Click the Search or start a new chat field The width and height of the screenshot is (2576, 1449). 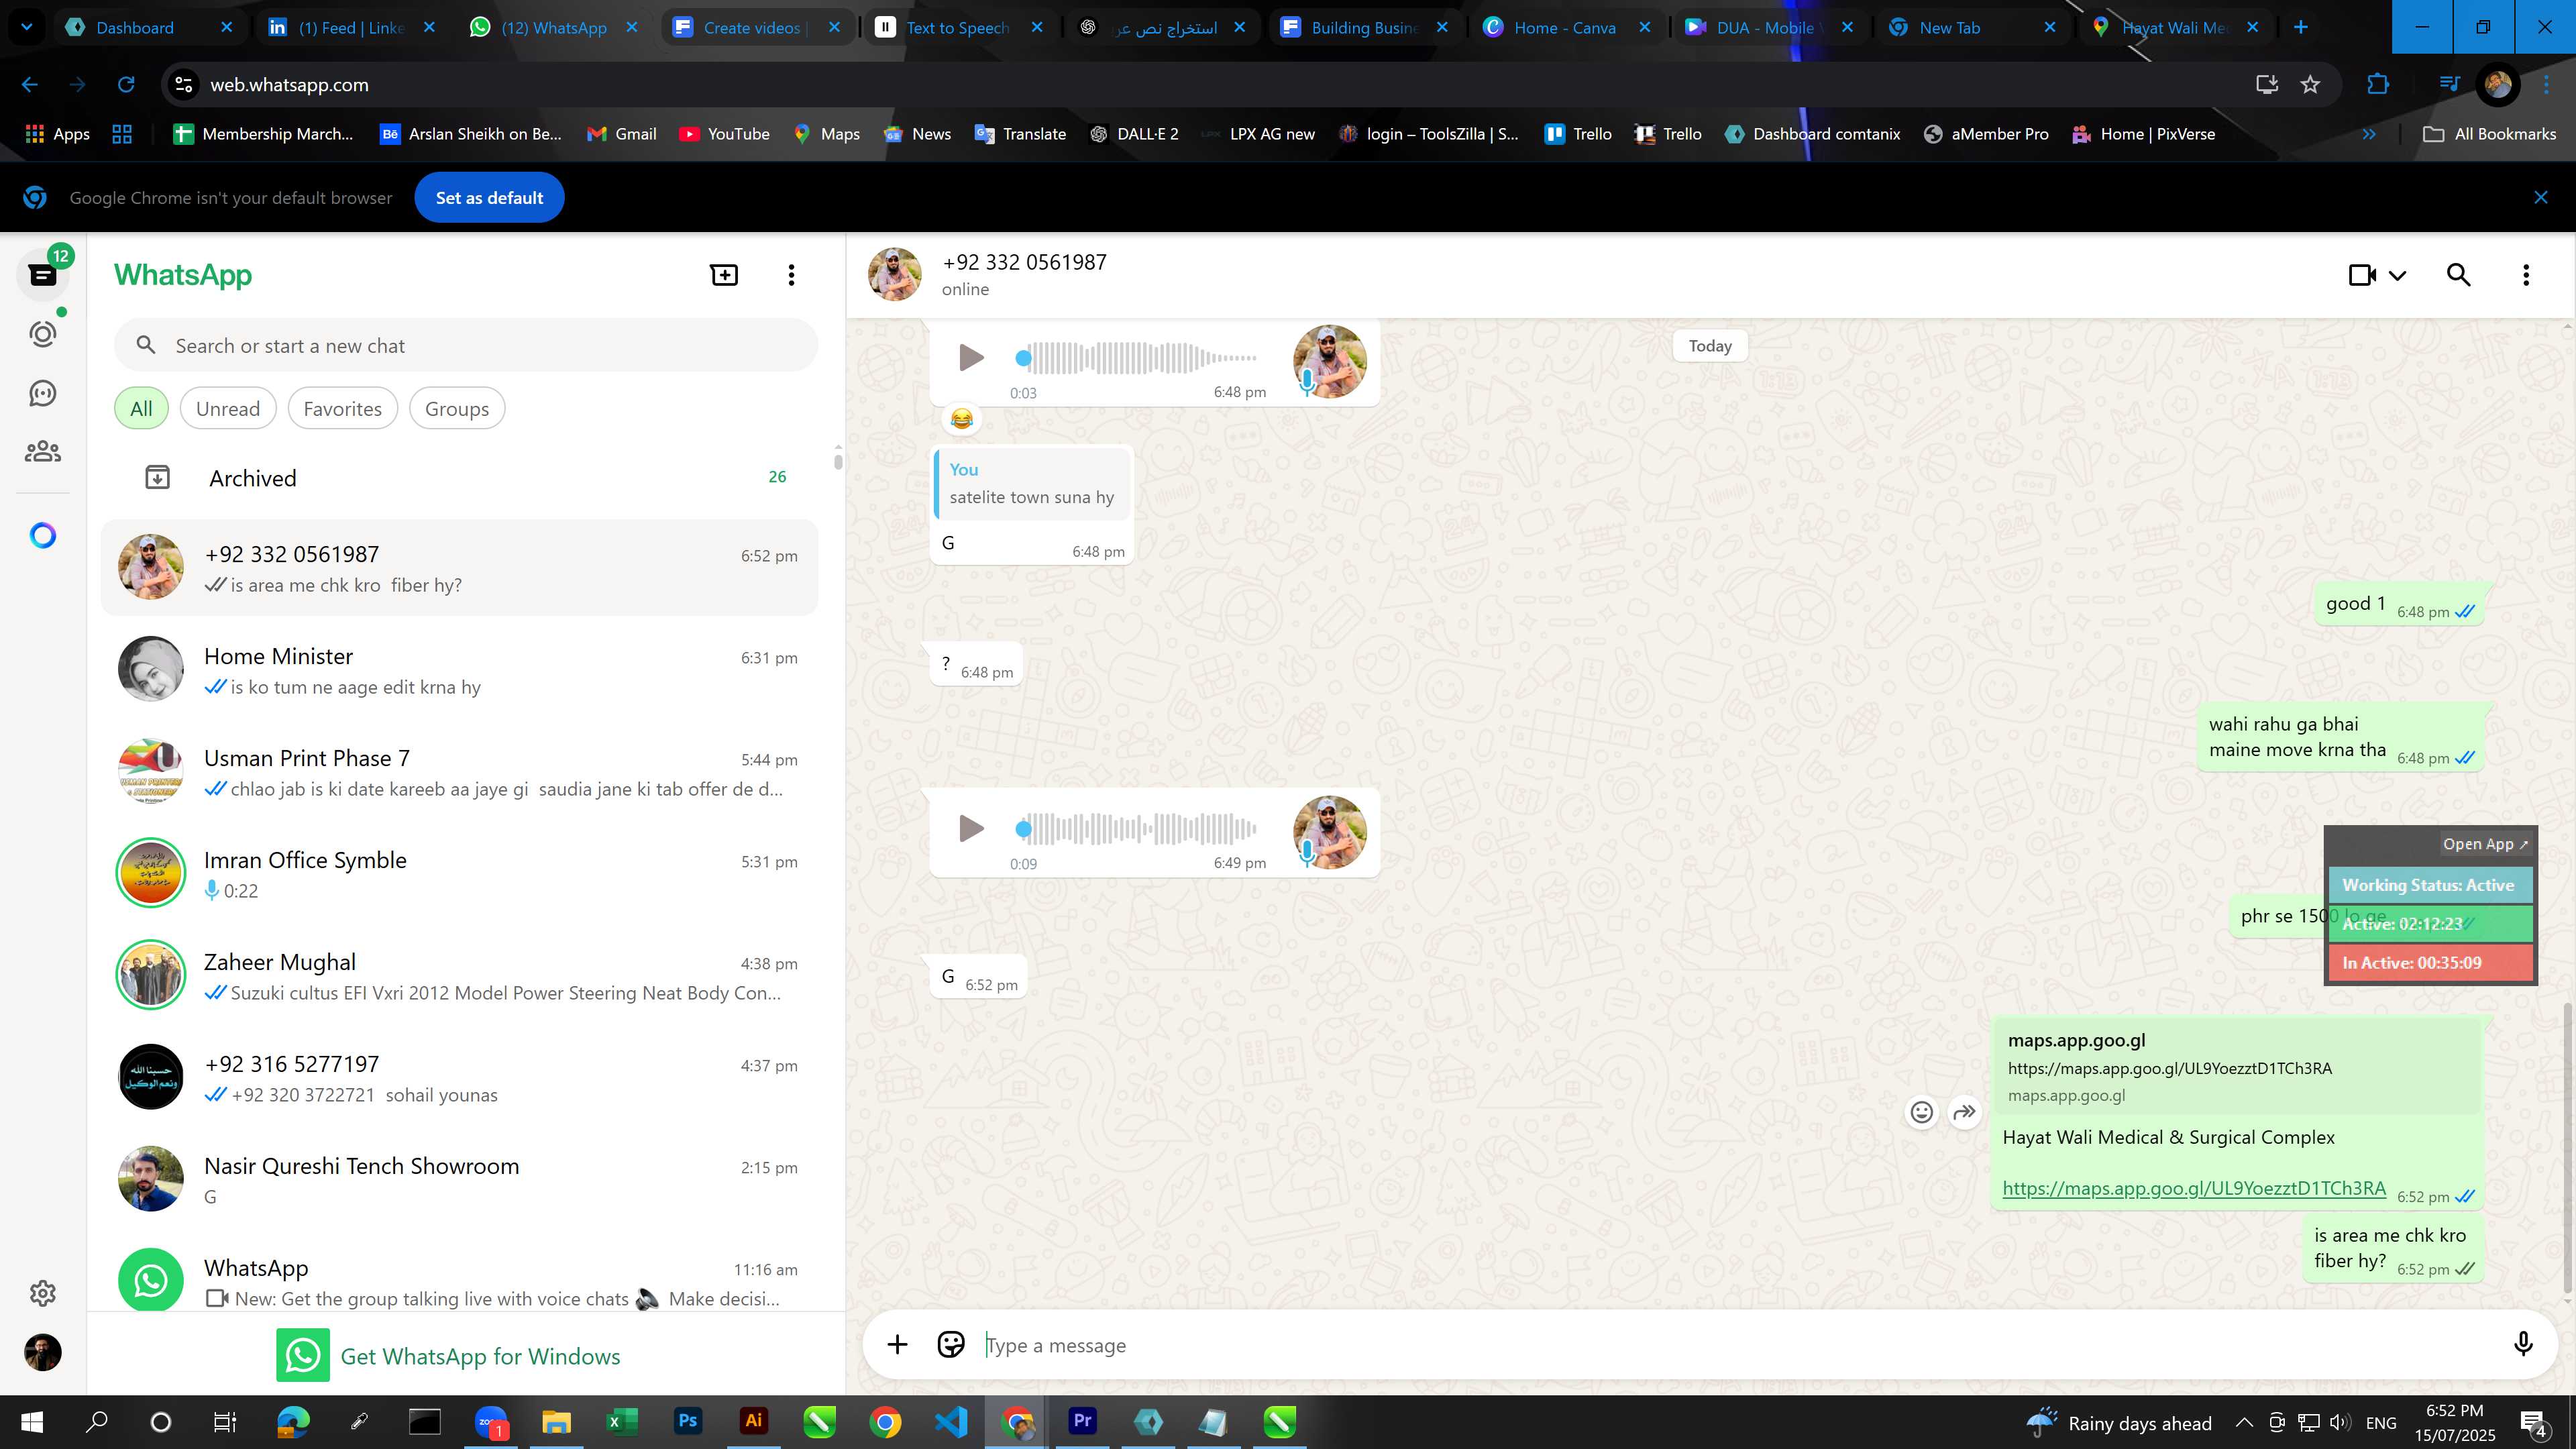(466, 346)
